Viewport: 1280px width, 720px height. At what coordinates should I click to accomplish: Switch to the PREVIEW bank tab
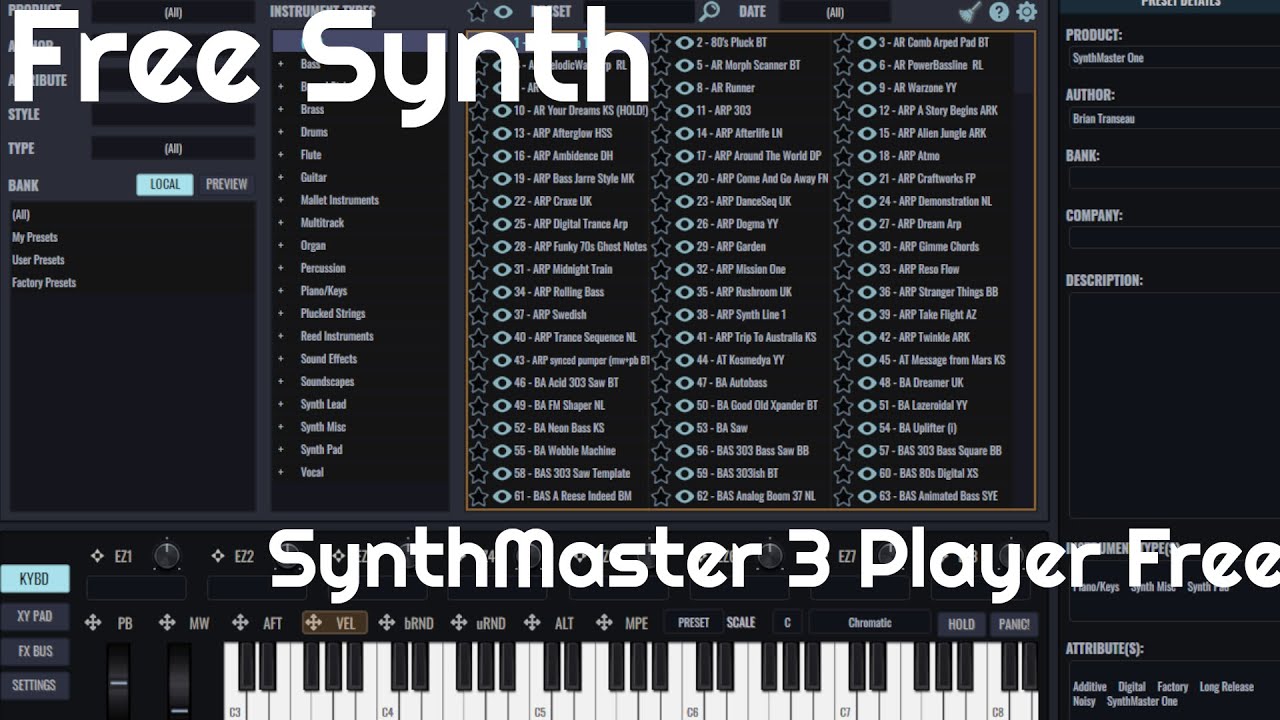[227, 184]
